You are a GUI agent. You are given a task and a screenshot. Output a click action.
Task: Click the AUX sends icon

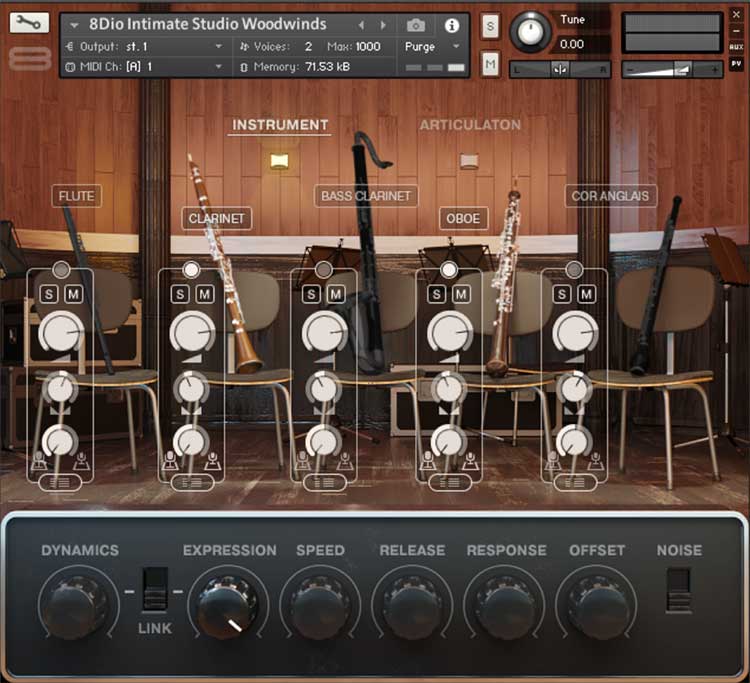click(x=736, y=47)
